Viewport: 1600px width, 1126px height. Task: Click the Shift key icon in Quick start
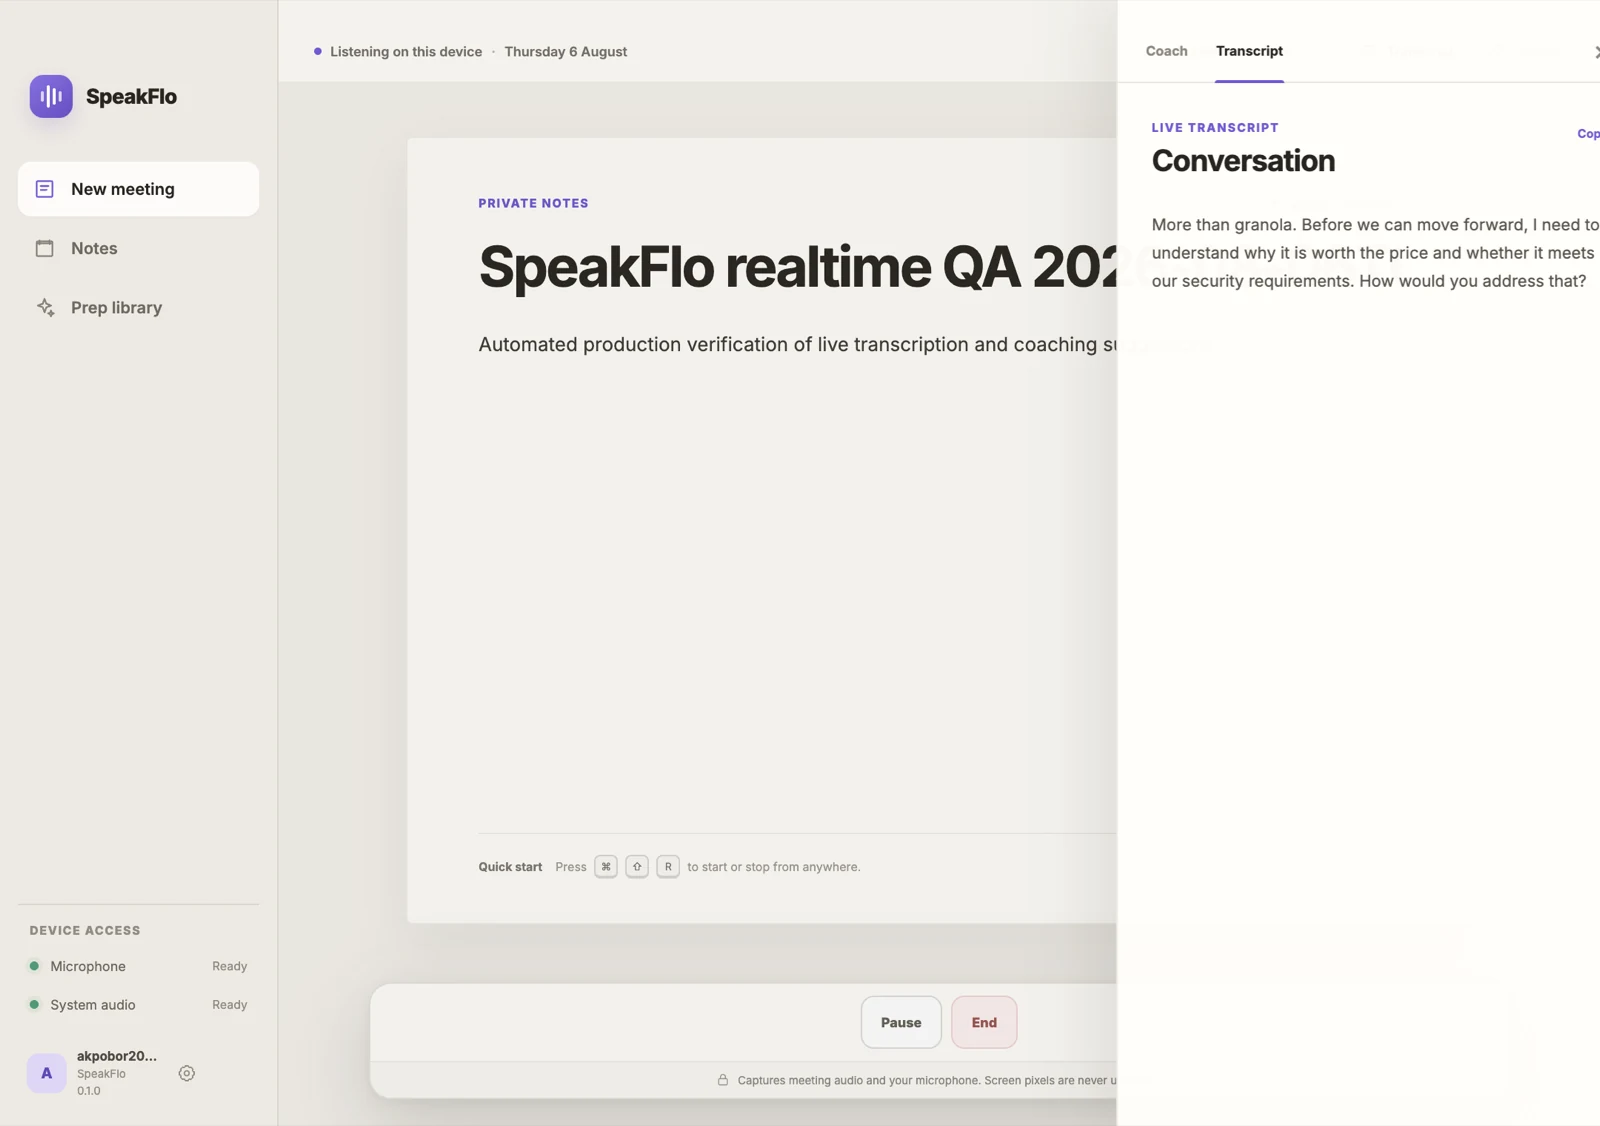click(637, 866)
